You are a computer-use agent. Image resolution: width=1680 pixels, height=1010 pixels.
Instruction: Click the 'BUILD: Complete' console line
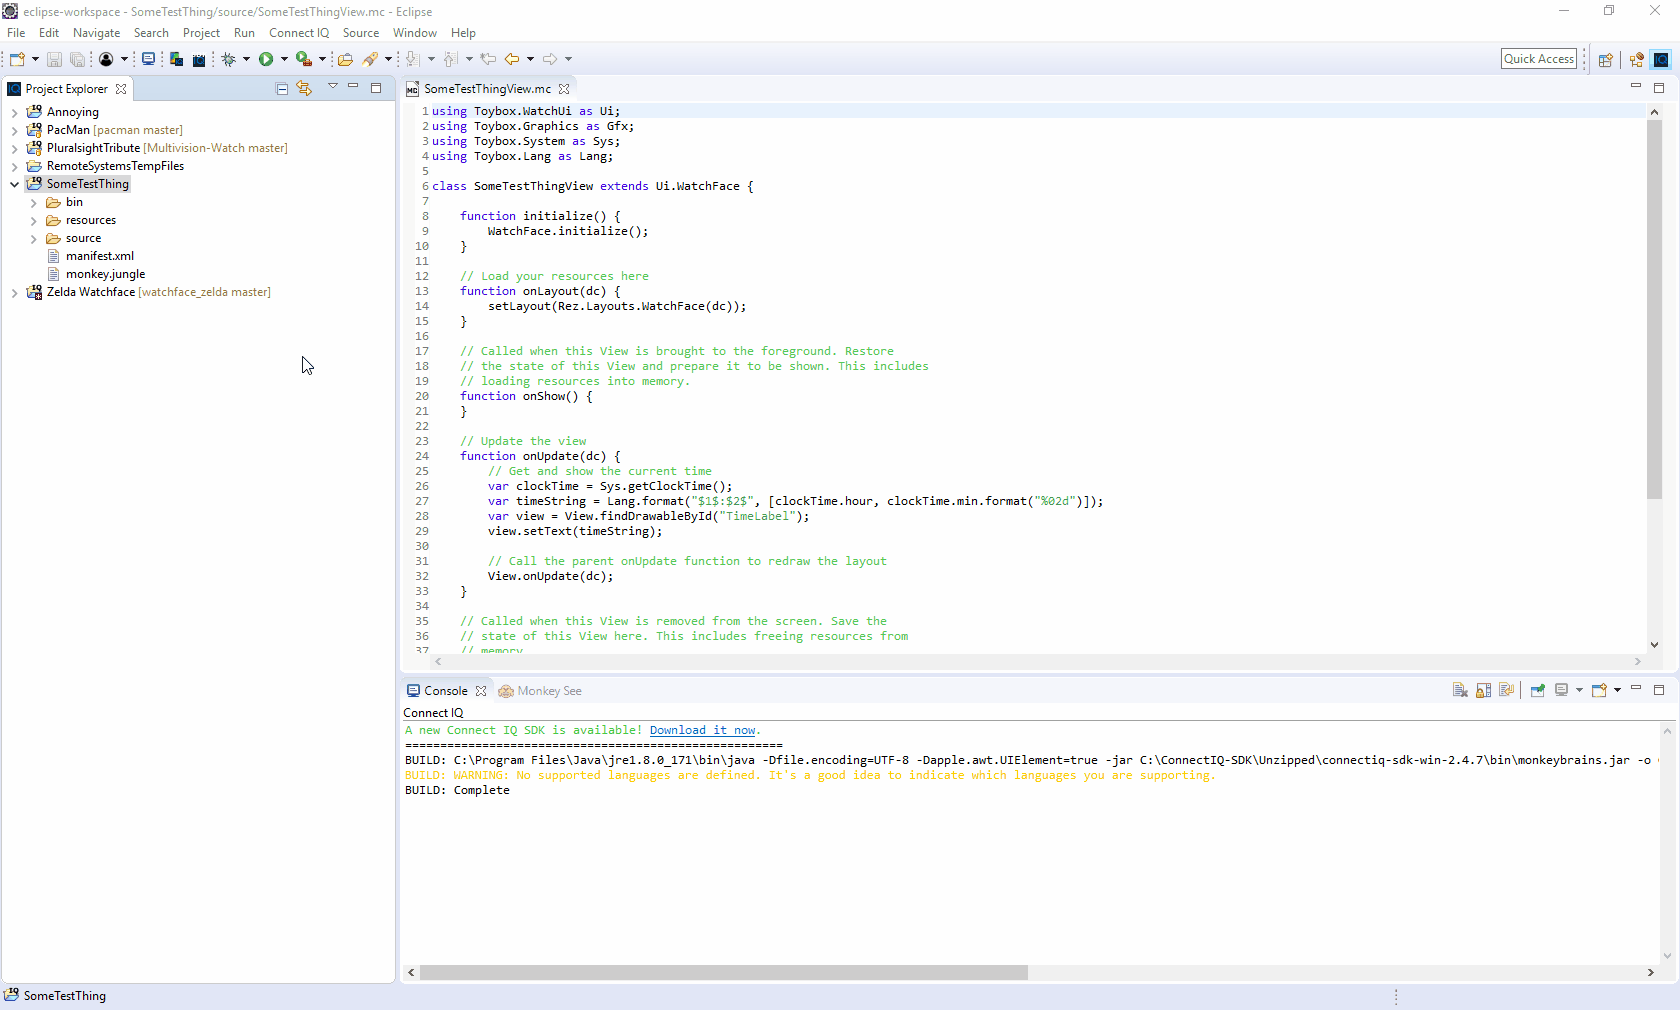tap(457, 790)
